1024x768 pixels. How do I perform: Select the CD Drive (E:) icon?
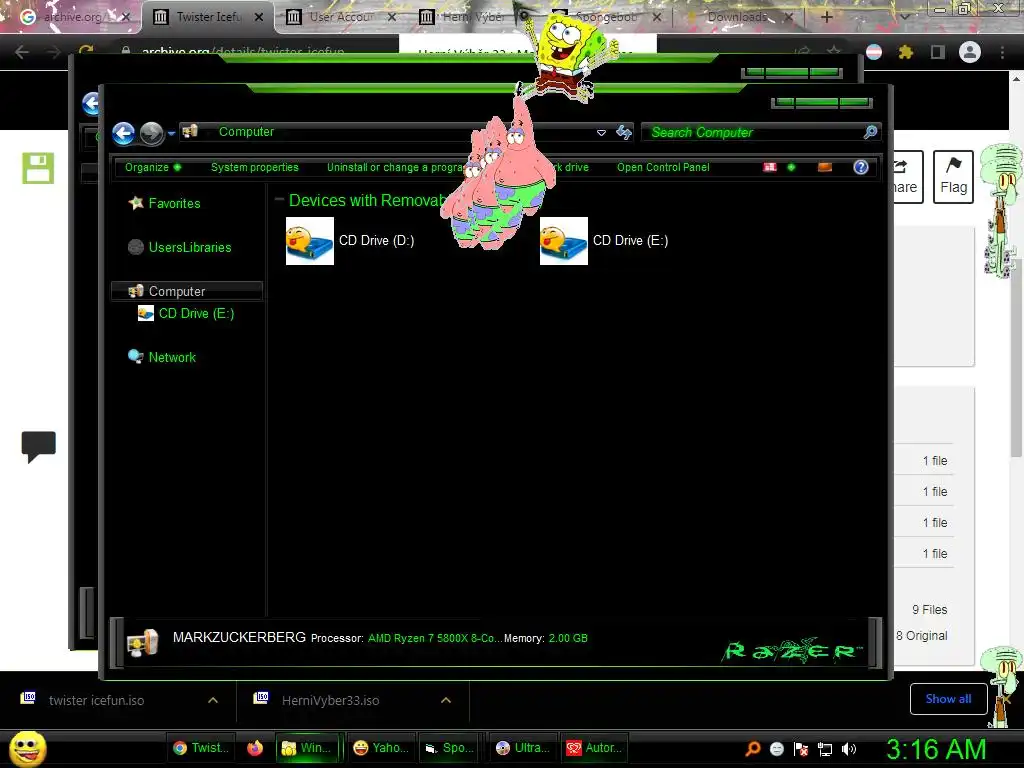564,241
